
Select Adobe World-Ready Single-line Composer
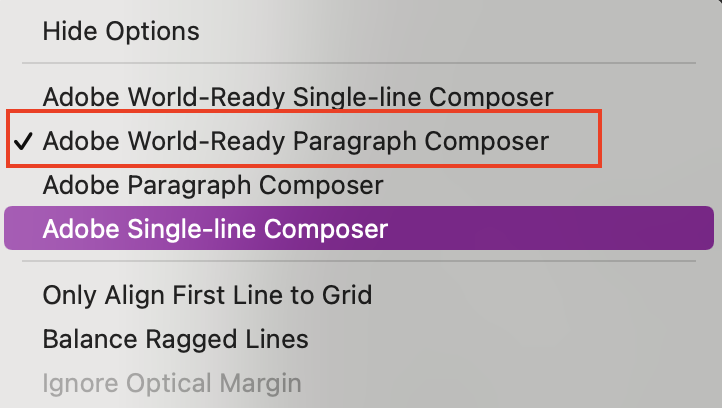(297, 97)
